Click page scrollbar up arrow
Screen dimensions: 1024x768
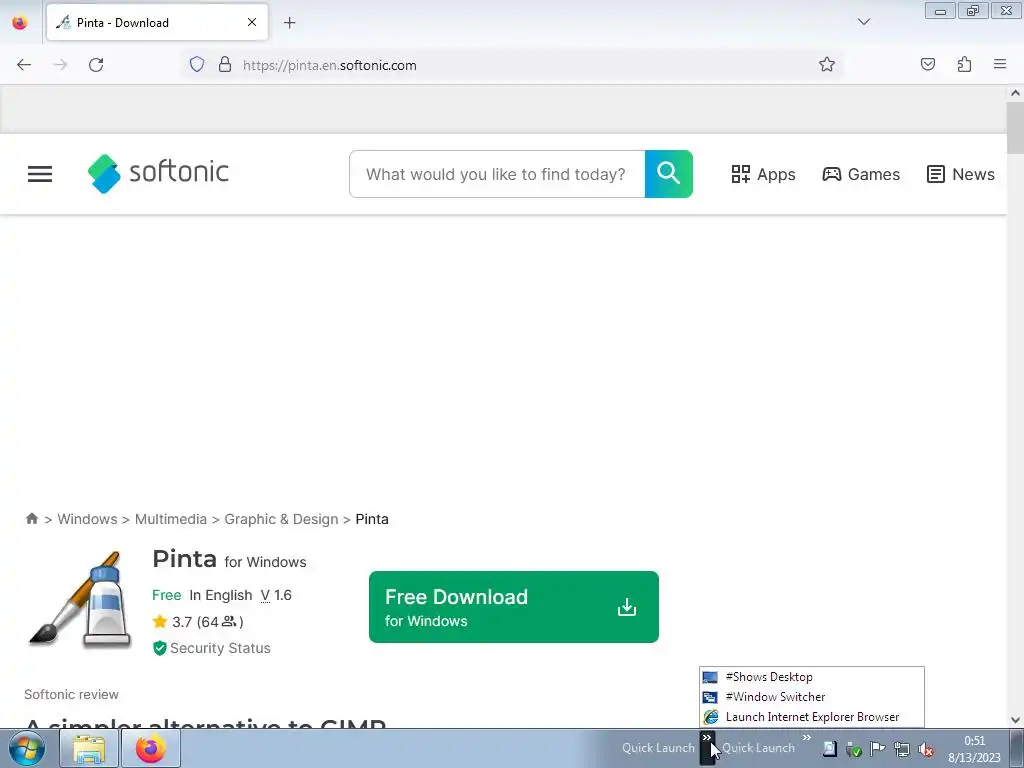pos(1015,93)
